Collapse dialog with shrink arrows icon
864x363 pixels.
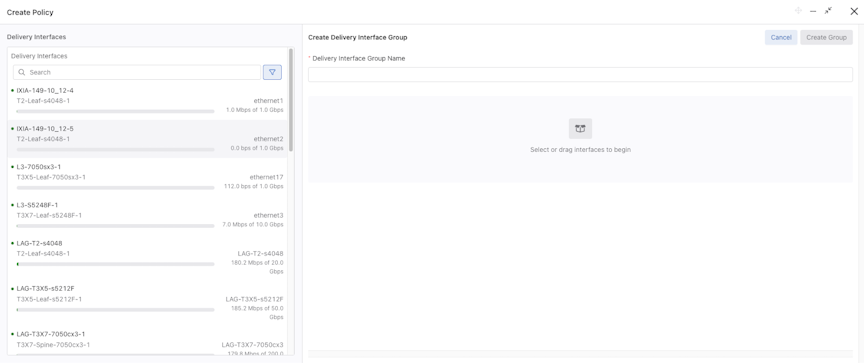pyautogui.click(x=828, y=10)
